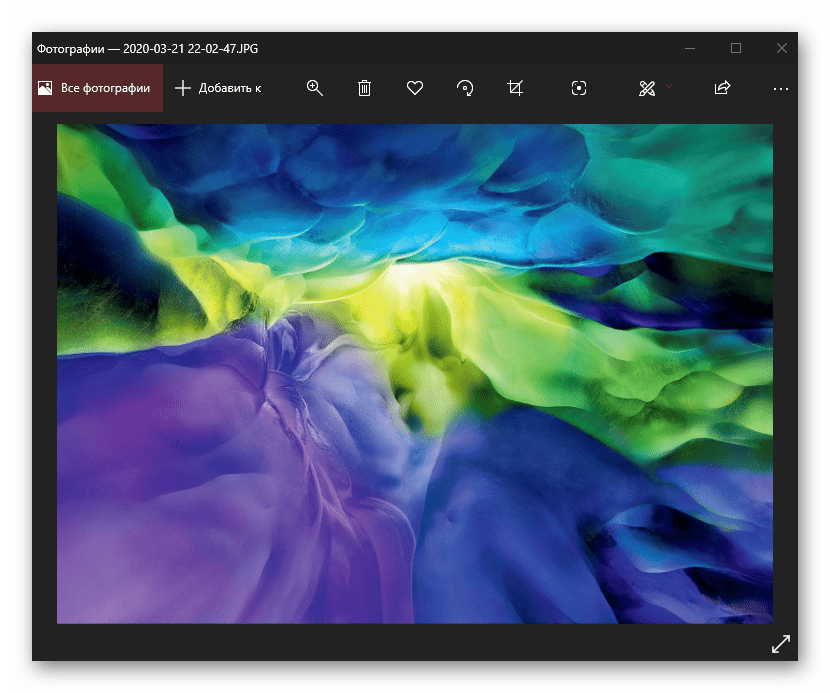The height and width of the screenshot is (693, 830).
Task: Open the crop tool icon
Action: pyautogui.click(x=515, y=88)
